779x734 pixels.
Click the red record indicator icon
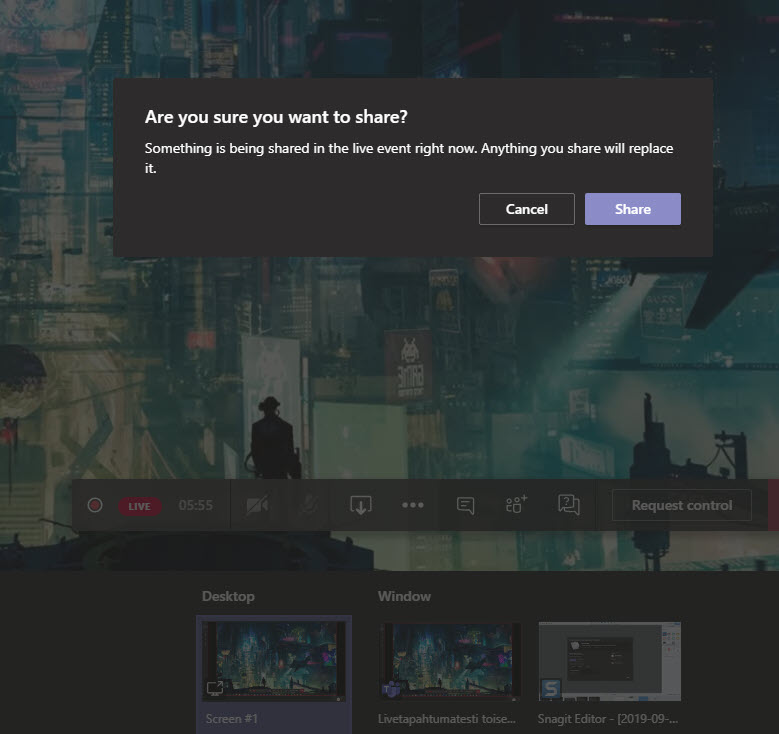[x=95, y=506]
